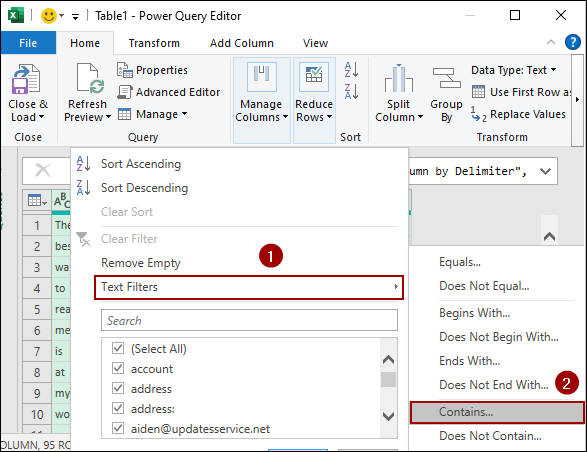Viewport: 587px width, 452px height.
Task: Click the Group By icon
Action: click(x=446, y=78)
